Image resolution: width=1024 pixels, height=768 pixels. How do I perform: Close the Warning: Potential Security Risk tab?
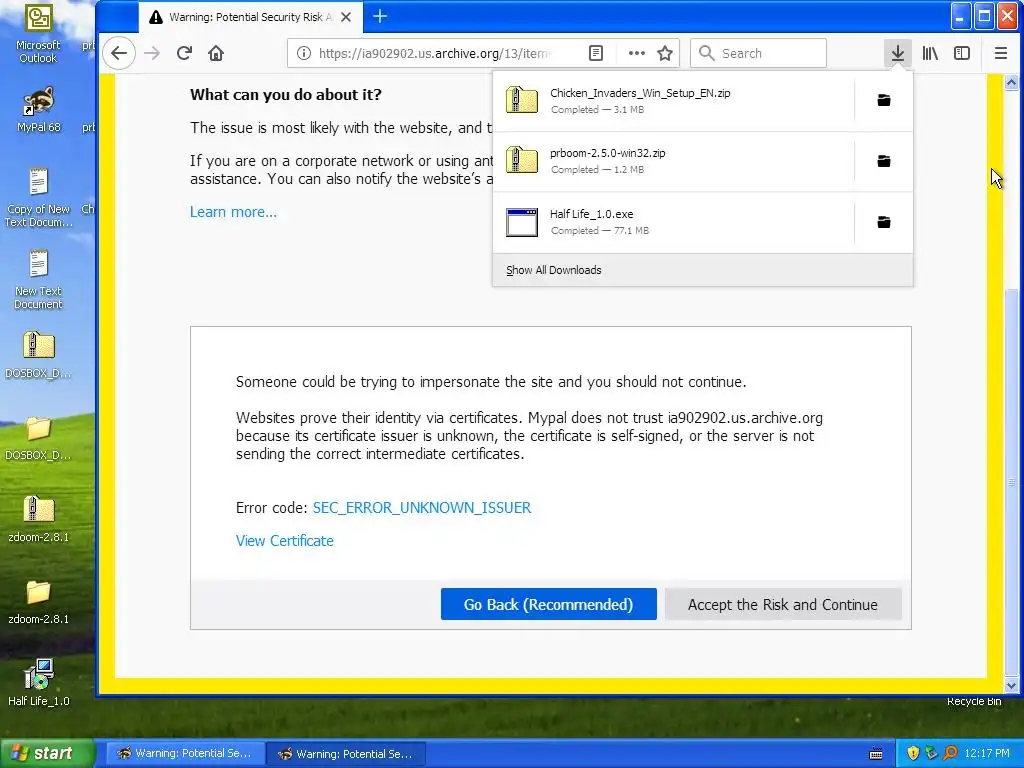tap(346, 17)
